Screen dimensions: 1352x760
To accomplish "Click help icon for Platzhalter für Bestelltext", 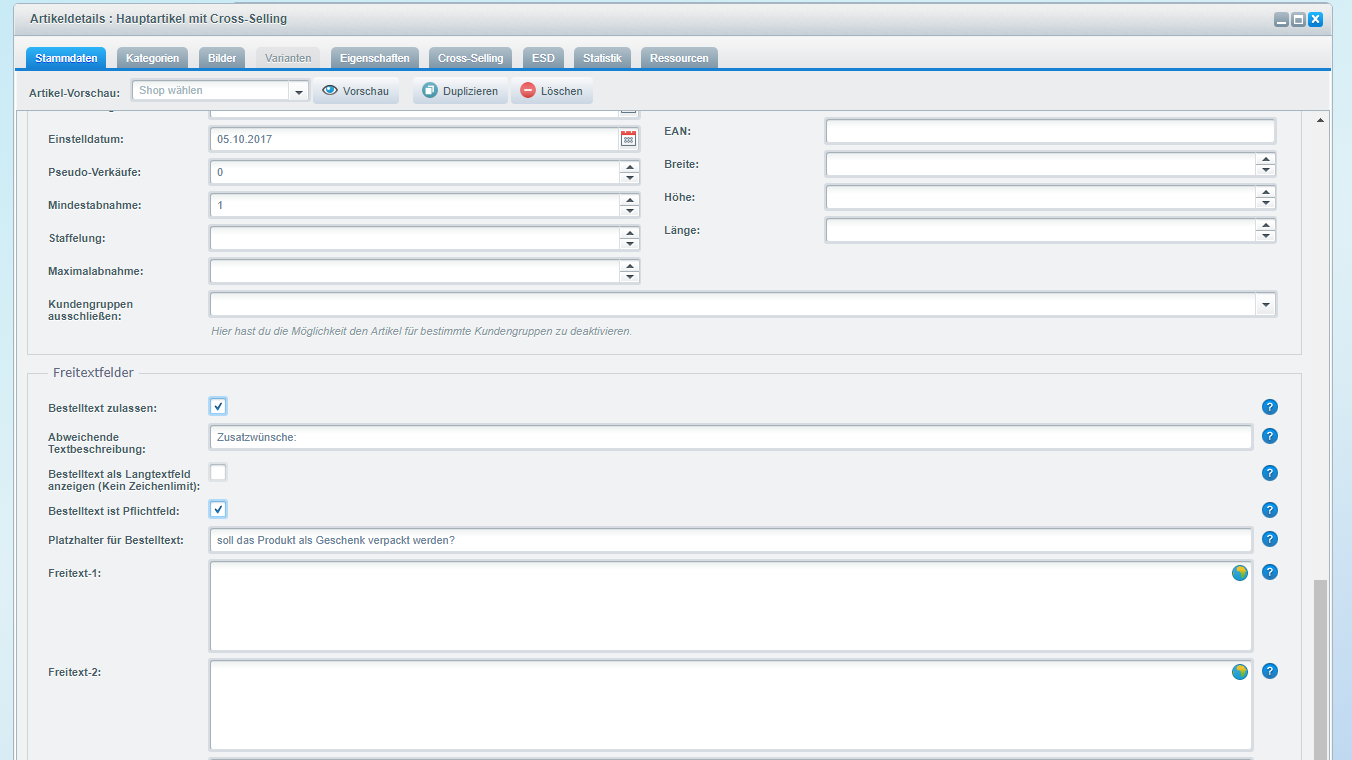I will coord(1270,539).
